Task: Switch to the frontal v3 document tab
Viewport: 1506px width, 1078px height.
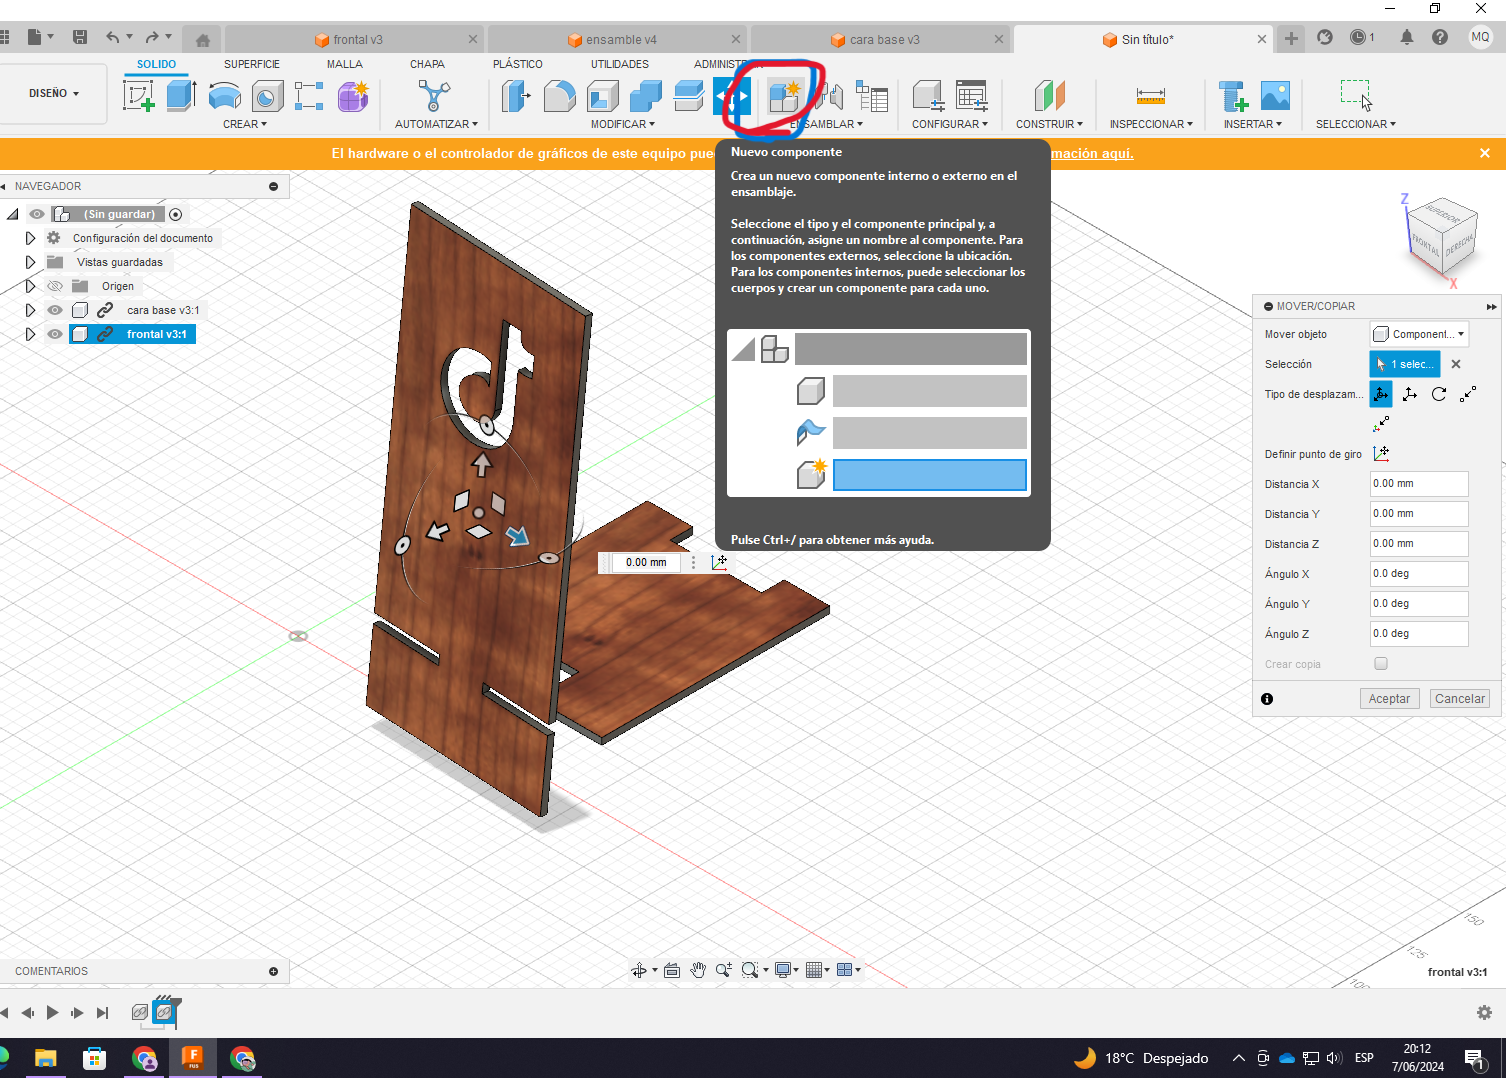Action: click(355, 40)
